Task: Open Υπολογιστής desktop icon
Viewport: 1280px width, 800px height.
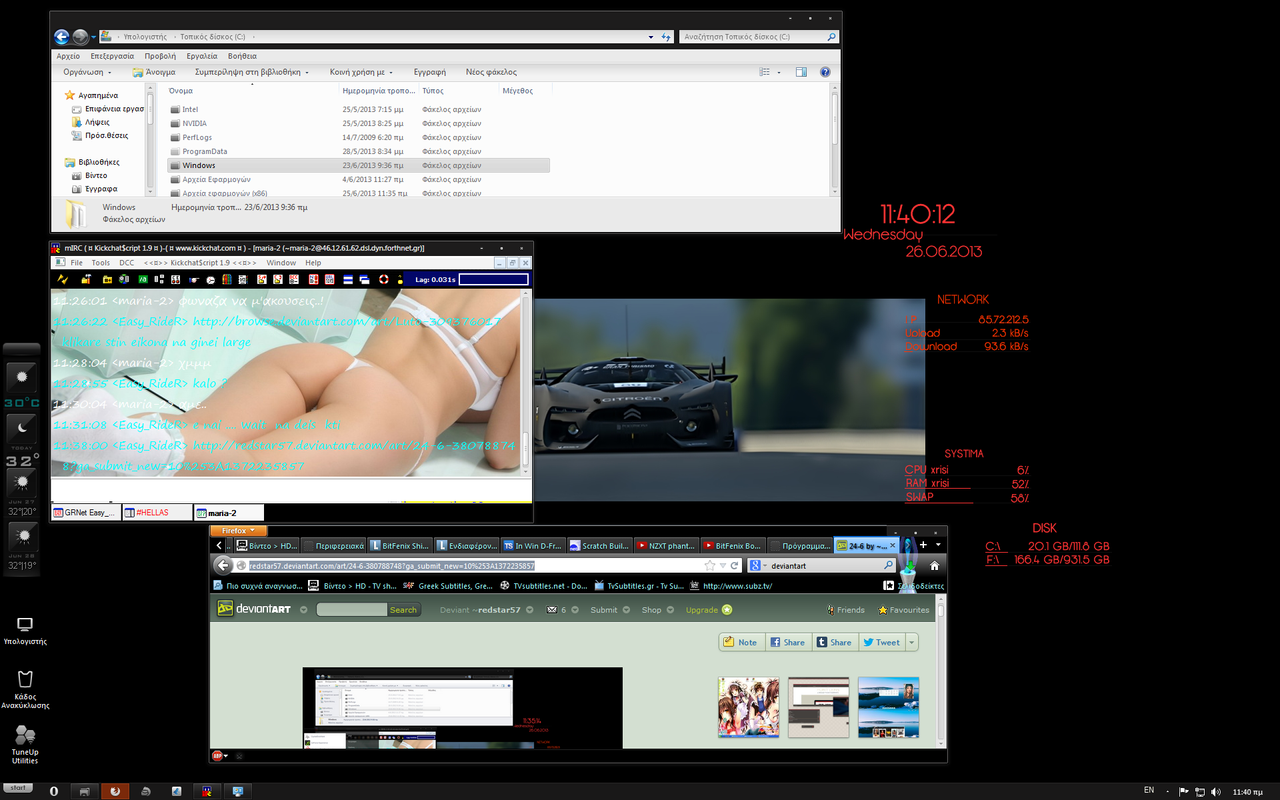Action: click(25, 630)
